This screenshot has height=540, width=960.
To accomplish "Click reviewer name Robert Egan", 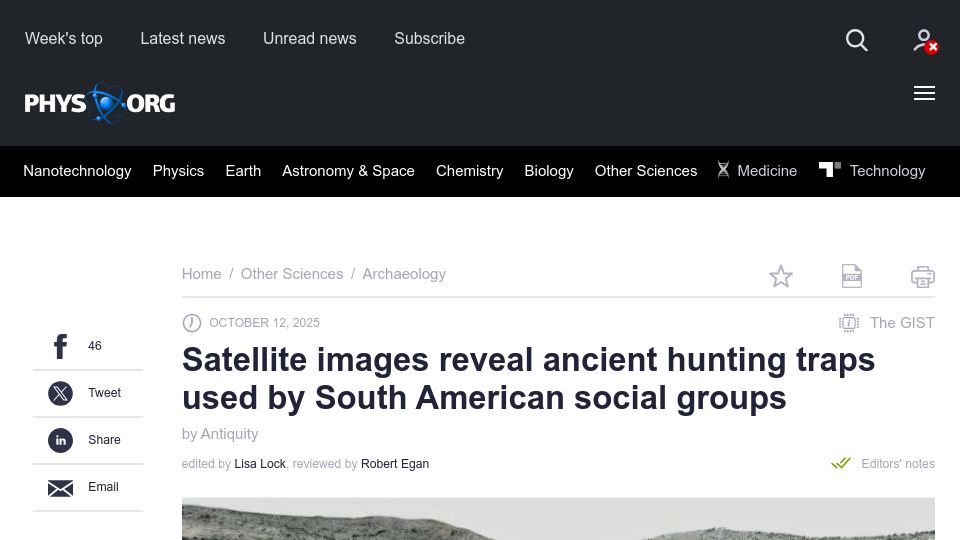I will click(395, 464).
